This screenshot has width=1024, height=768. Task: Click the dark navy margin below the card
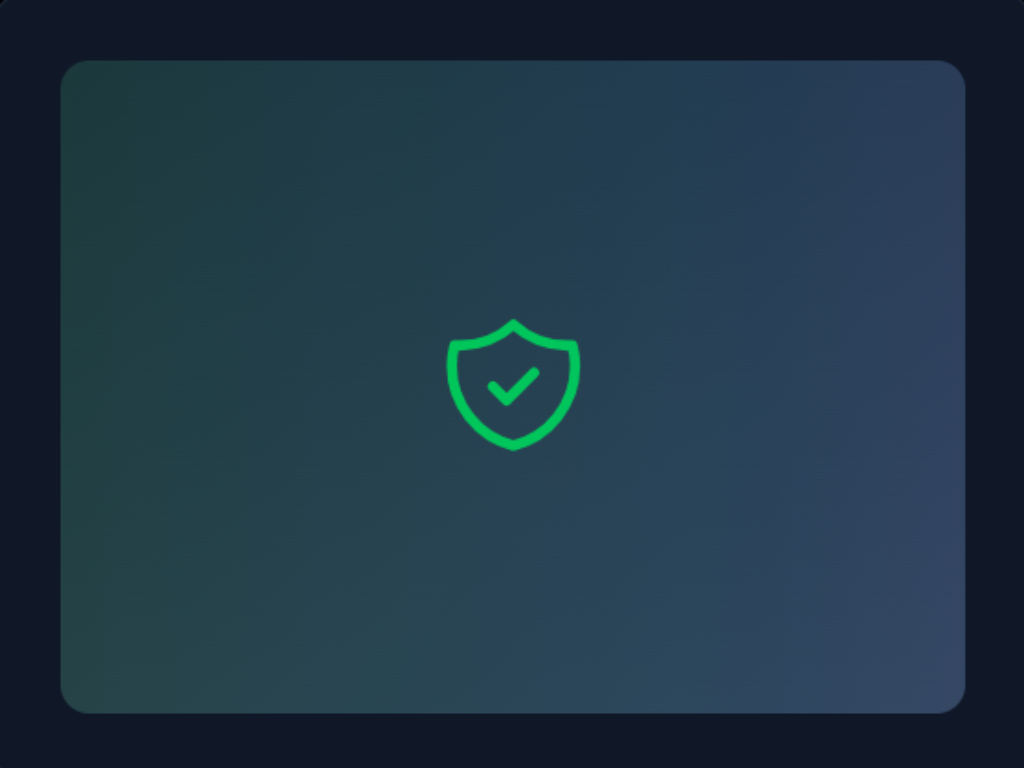tap(512, 741)
